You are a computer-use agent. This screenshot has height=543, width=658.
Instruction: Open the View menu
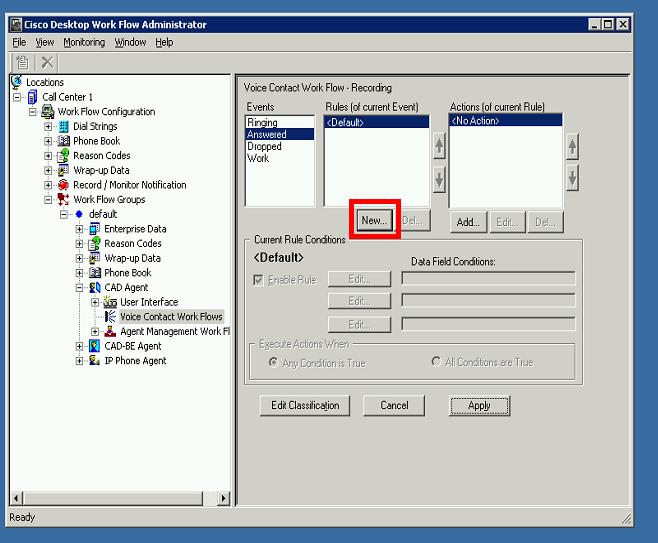[44, 42]
